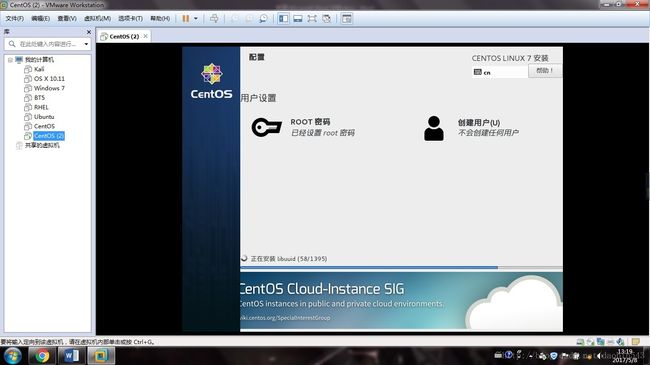Click the Kali VM icon in library
The height and width of the screenshot is (365, 650).
click(x=28, y=69)
